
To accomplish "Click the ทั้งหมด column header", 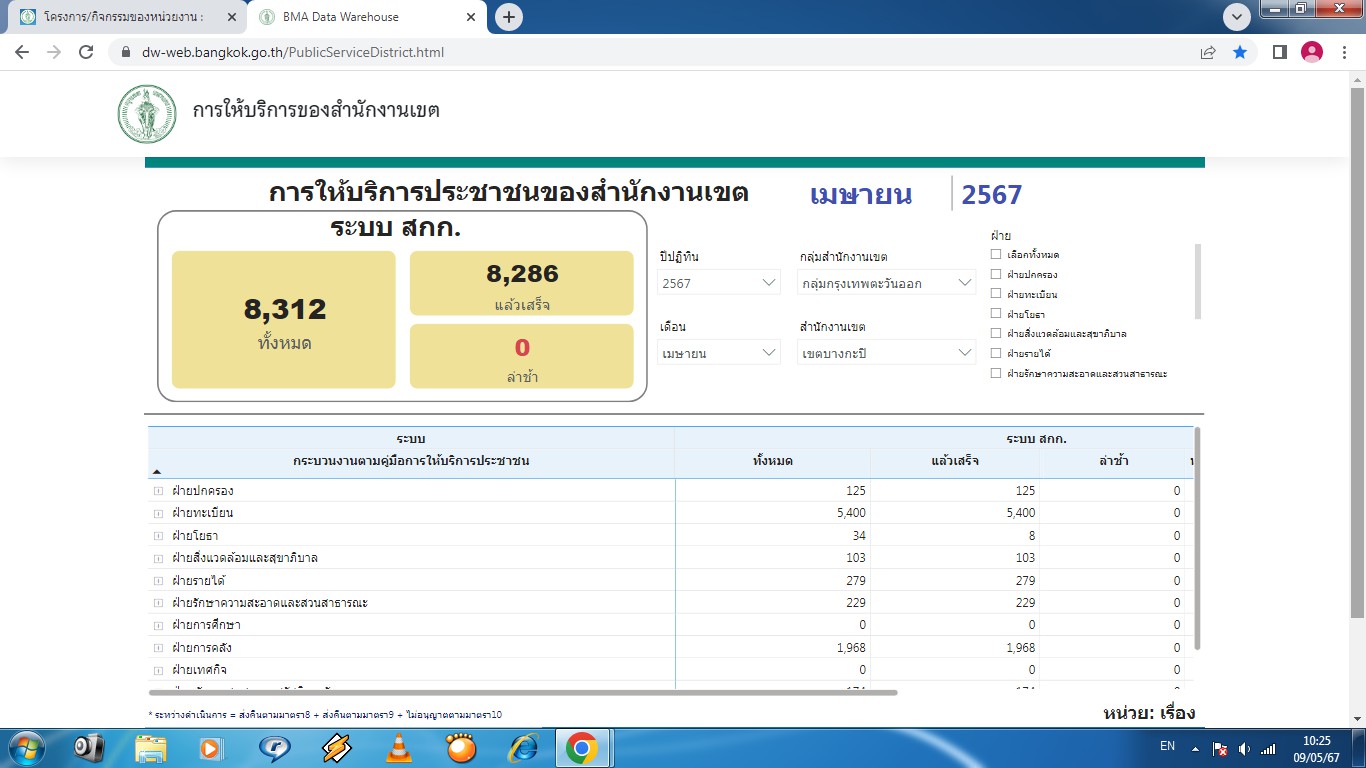I will 772,461.
